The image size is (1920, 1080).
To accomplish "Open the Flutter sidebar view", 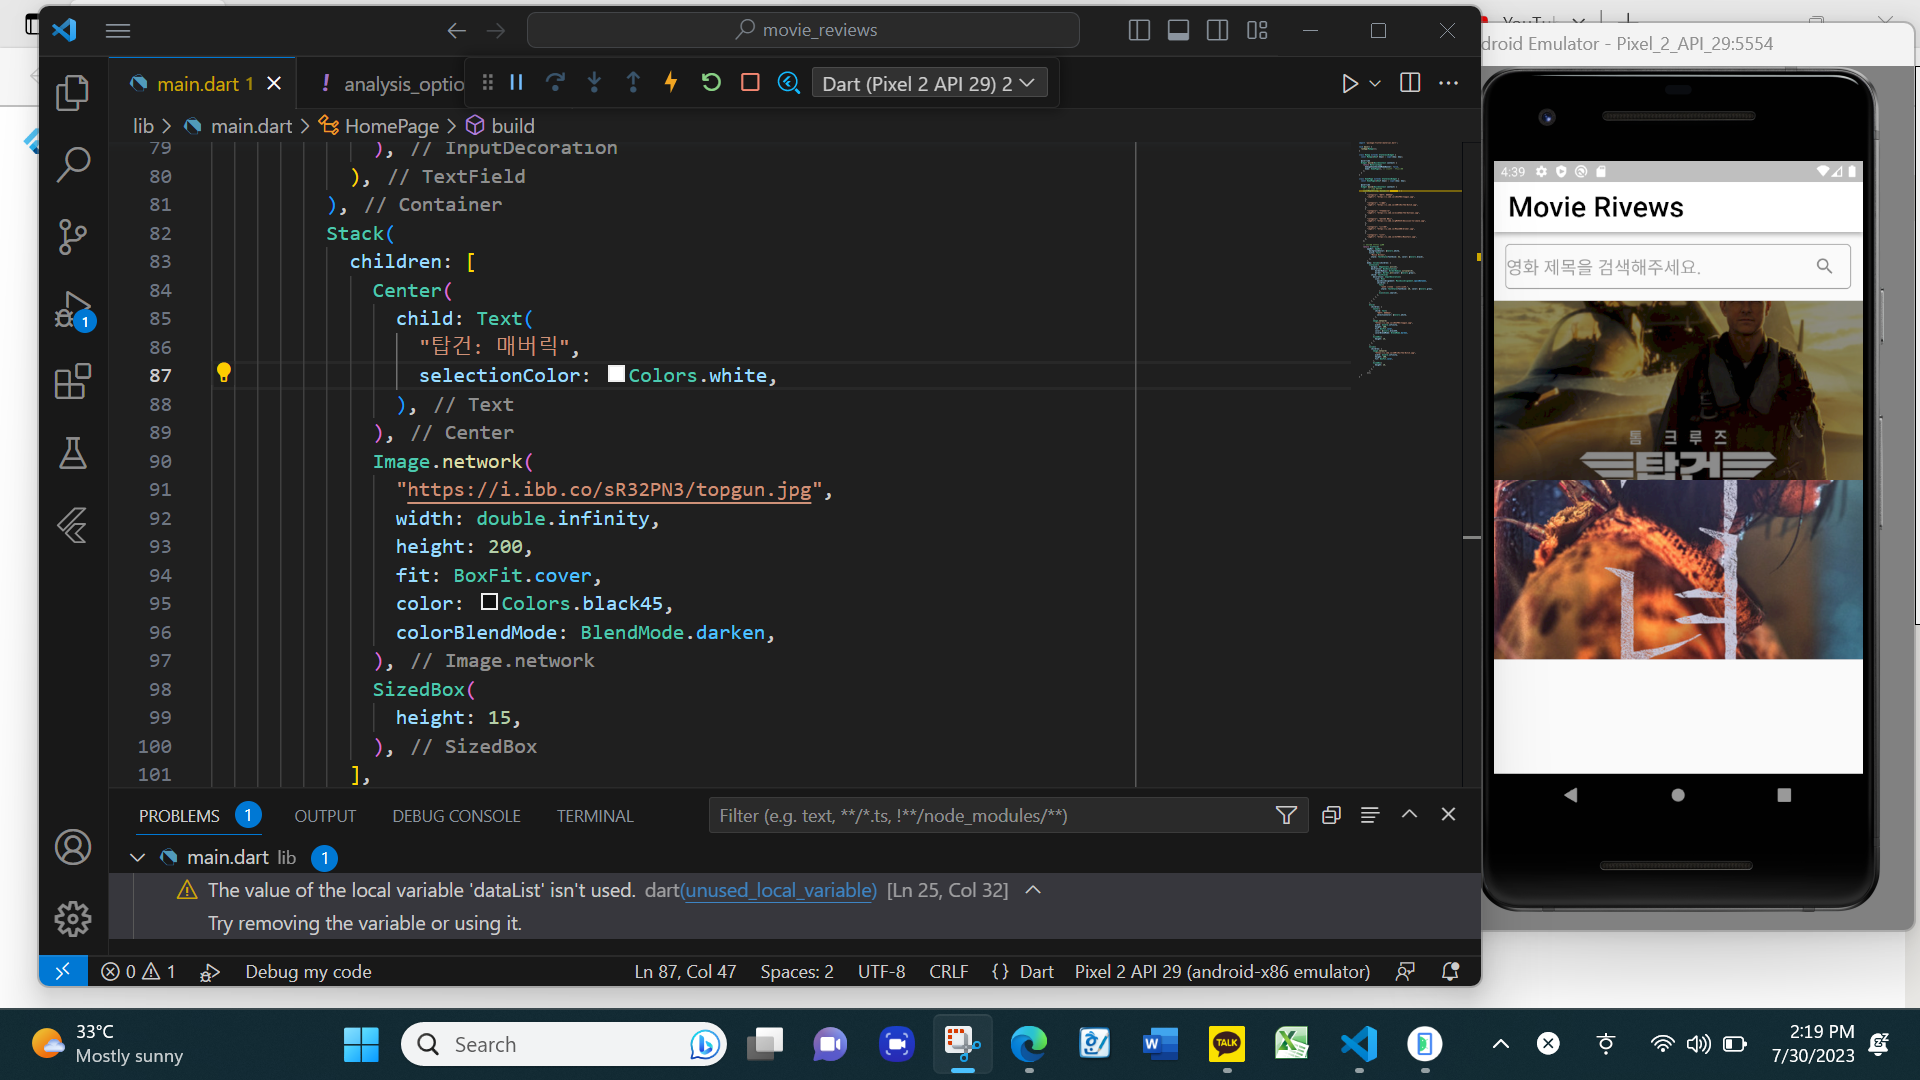I will (72, 525).
